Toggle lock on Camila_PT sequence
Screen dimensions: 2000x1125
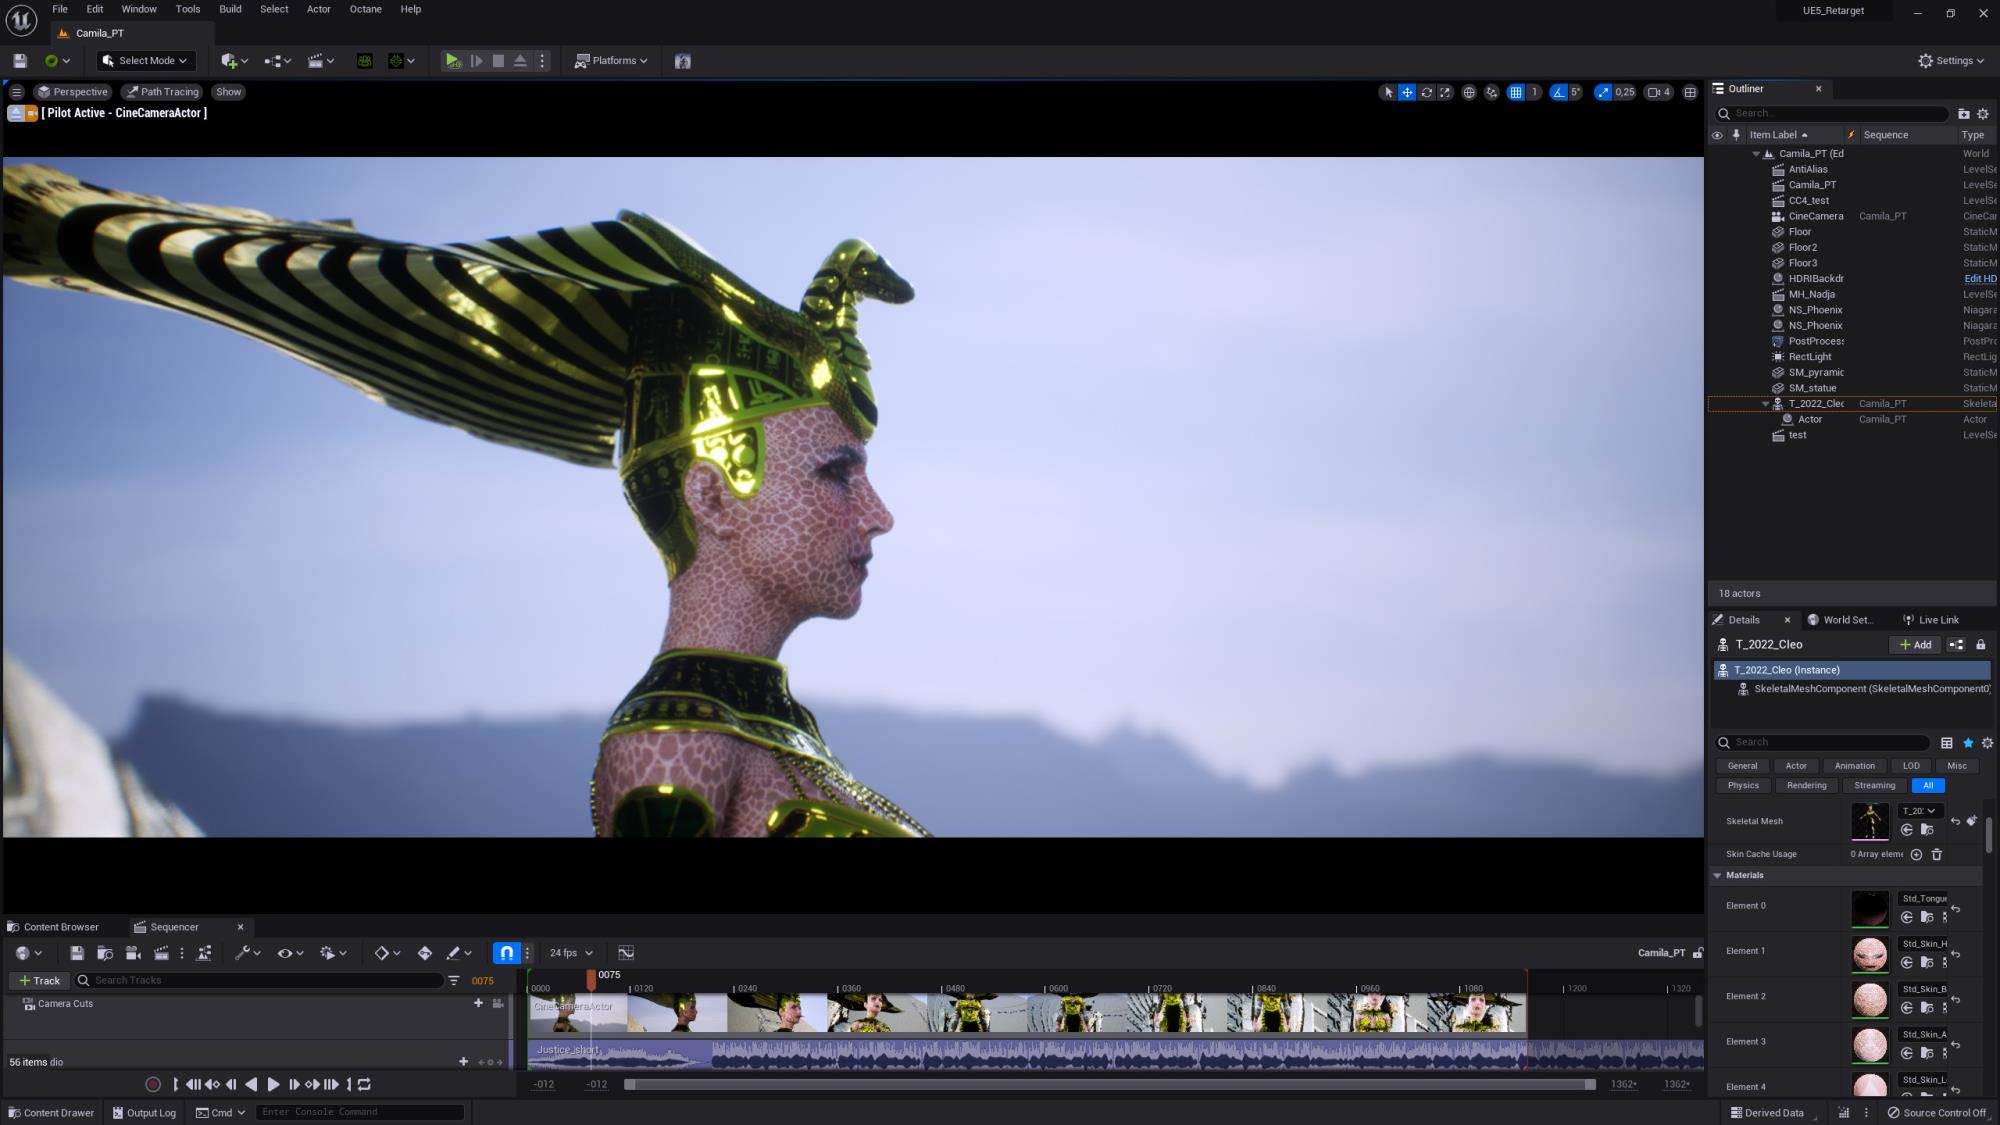(1697, 953)
